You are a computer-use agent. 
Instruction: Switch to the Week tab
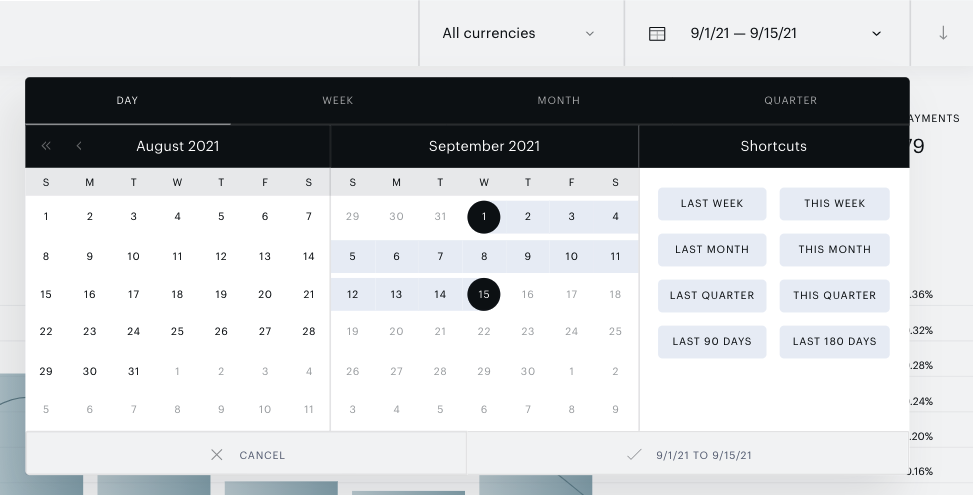coord(338,100)
